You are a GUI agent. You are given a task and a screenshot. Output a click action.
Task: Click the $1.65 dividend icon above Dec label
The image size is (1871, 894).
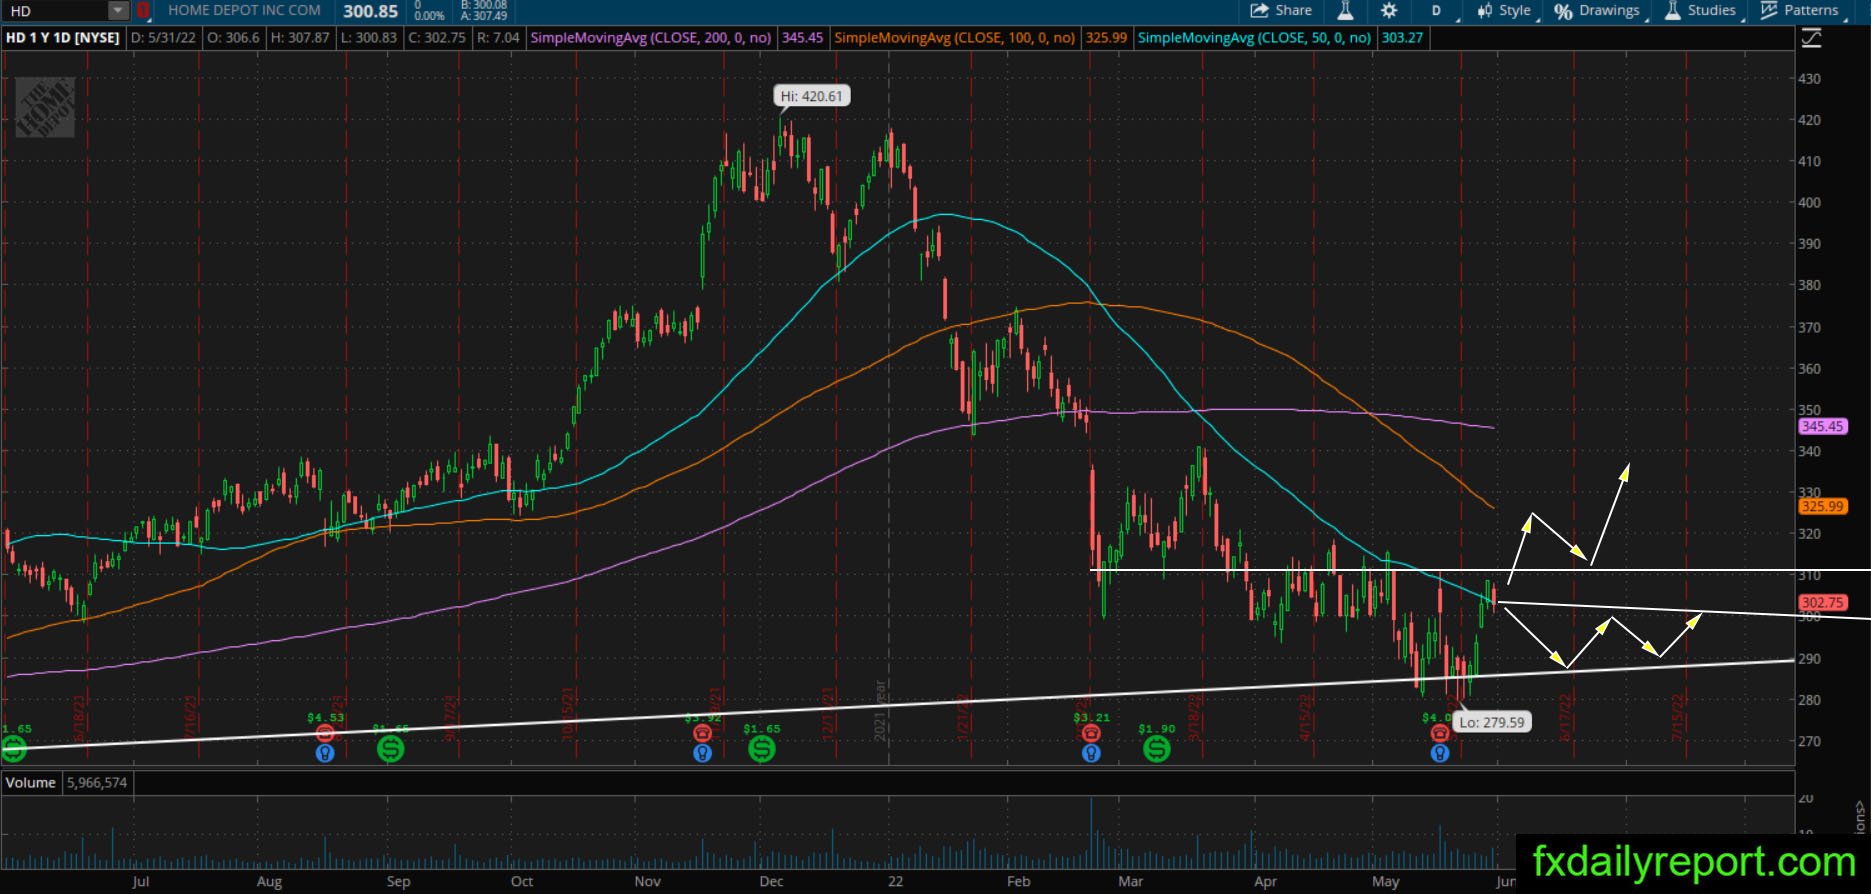coord(762,748)
